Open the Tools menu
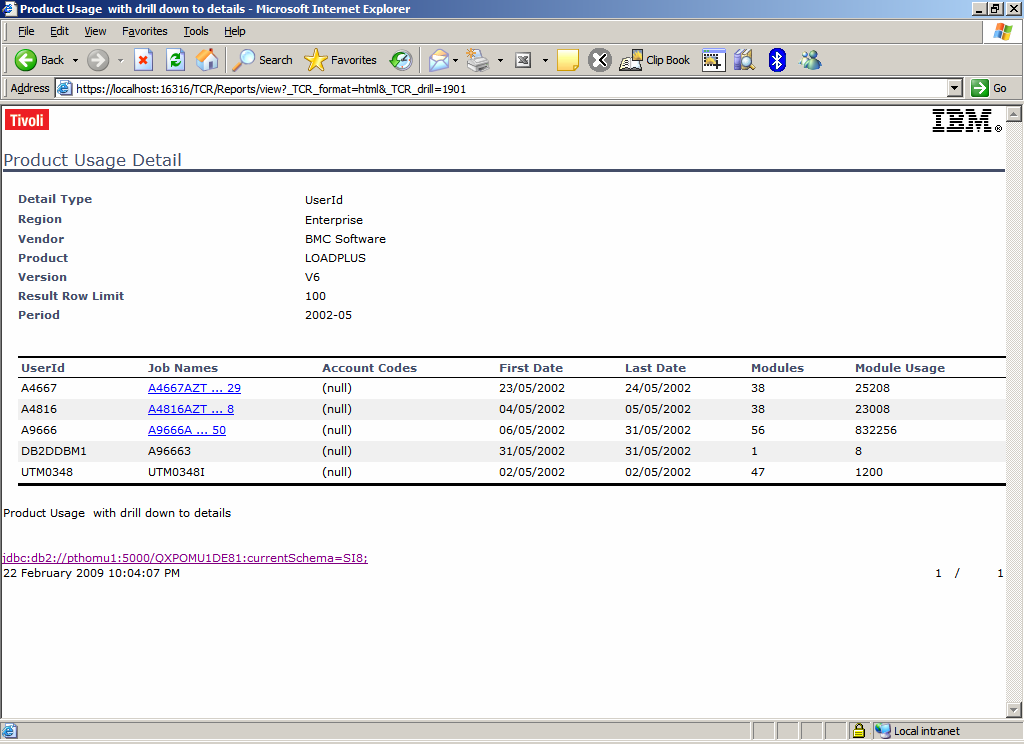The height and width of the screenshot is (744, 1024). pos(195,31)
